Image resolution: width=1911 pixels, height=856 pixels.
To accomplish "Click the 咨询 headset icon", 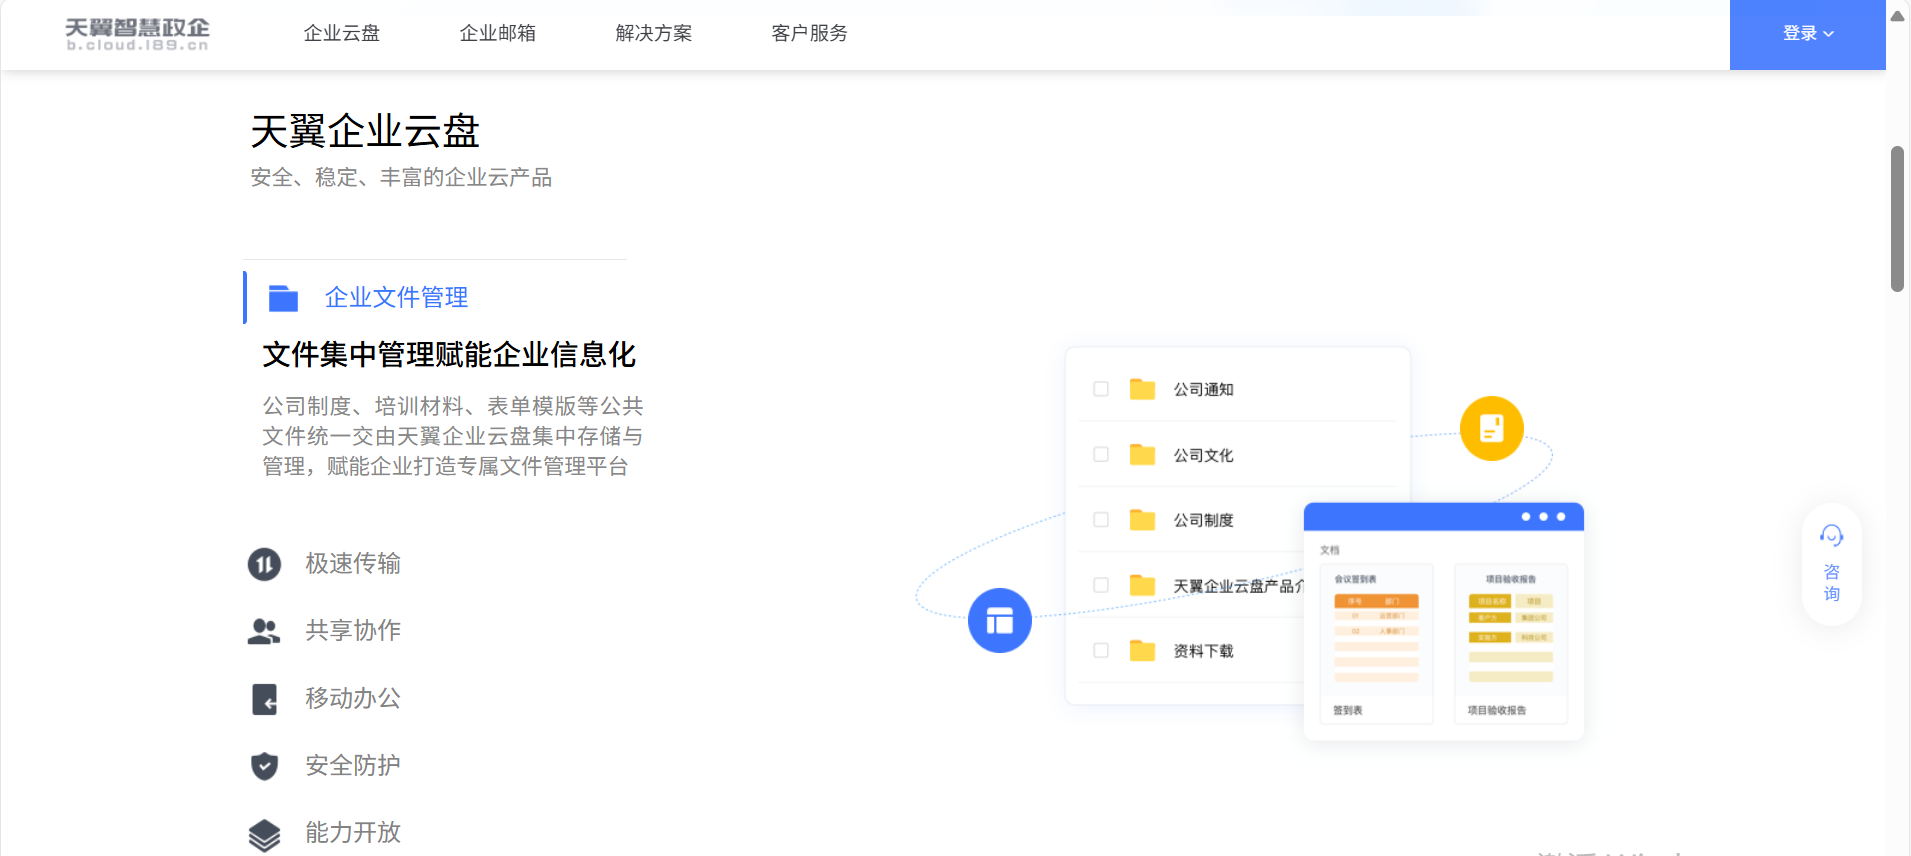I will [1832, 536].
